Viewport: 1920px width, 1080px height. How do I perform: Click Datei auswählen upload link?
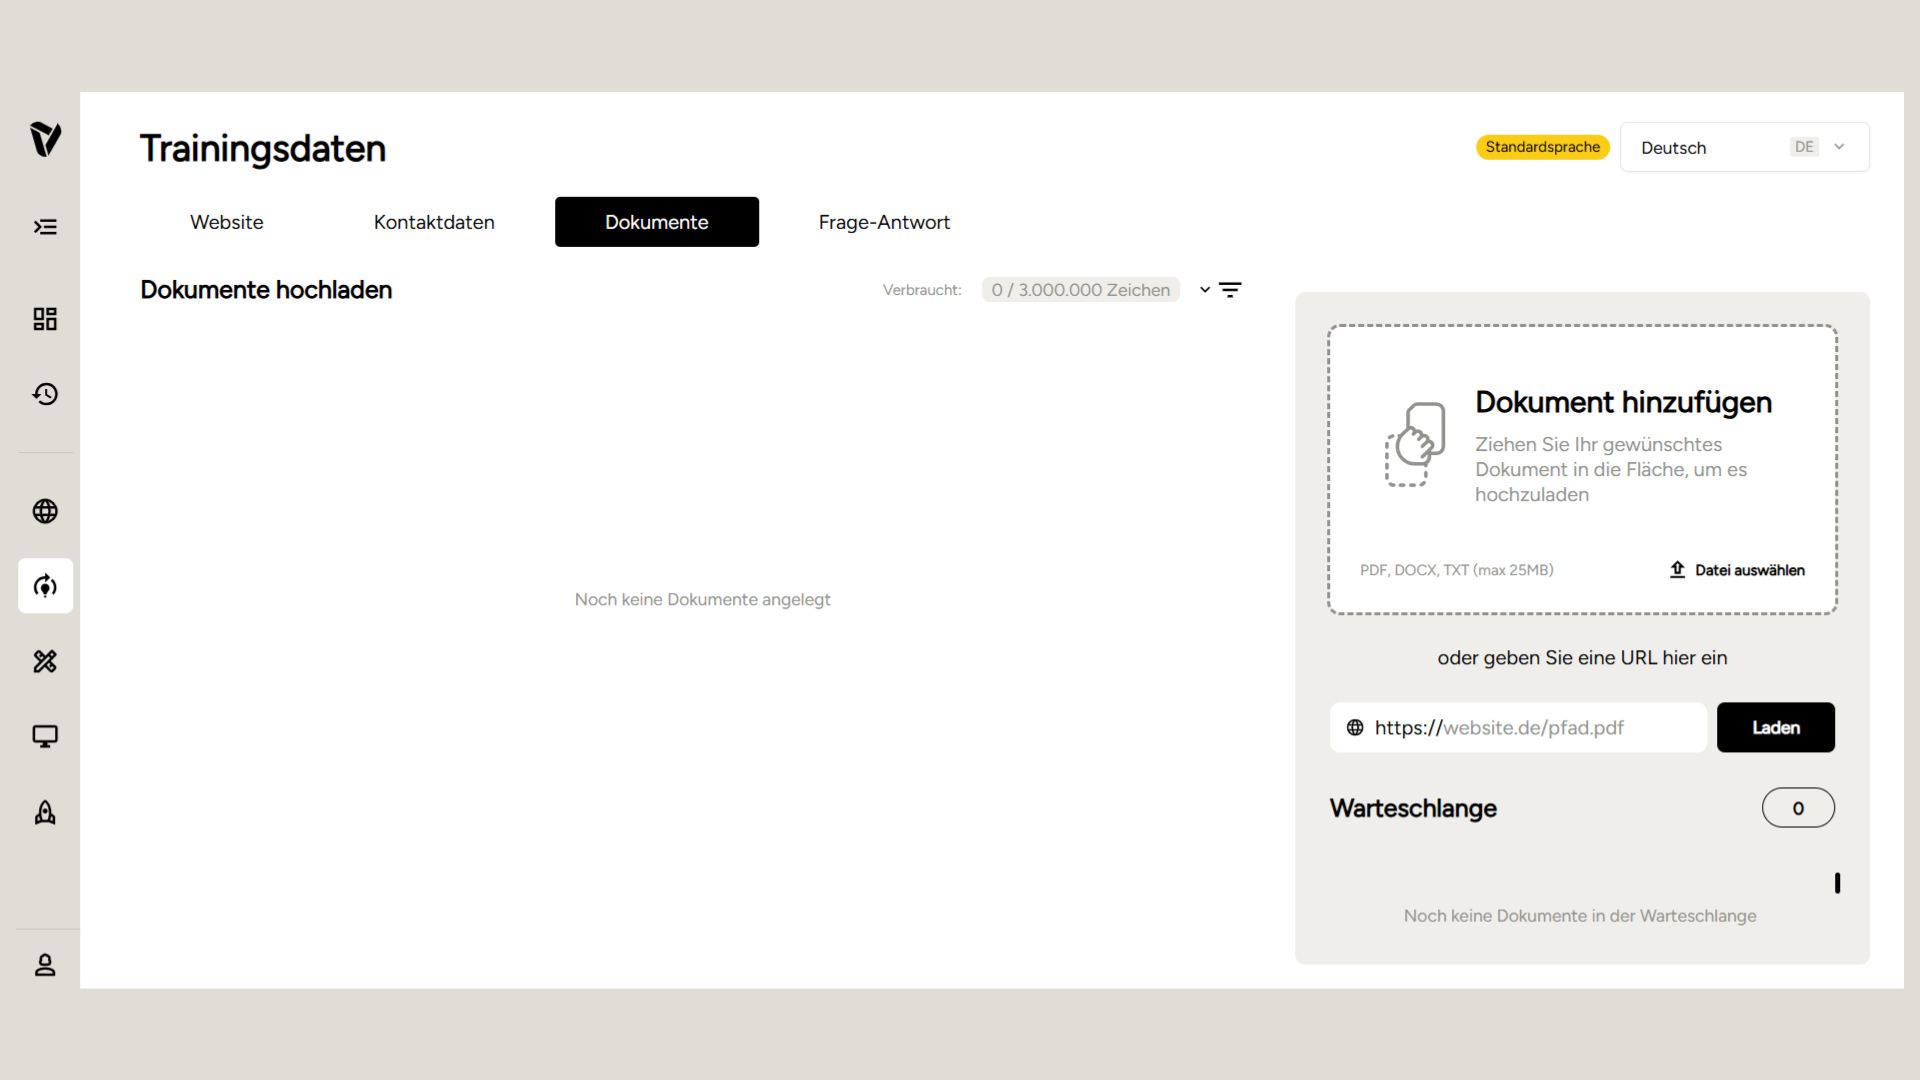click(x=1738, y=570)
